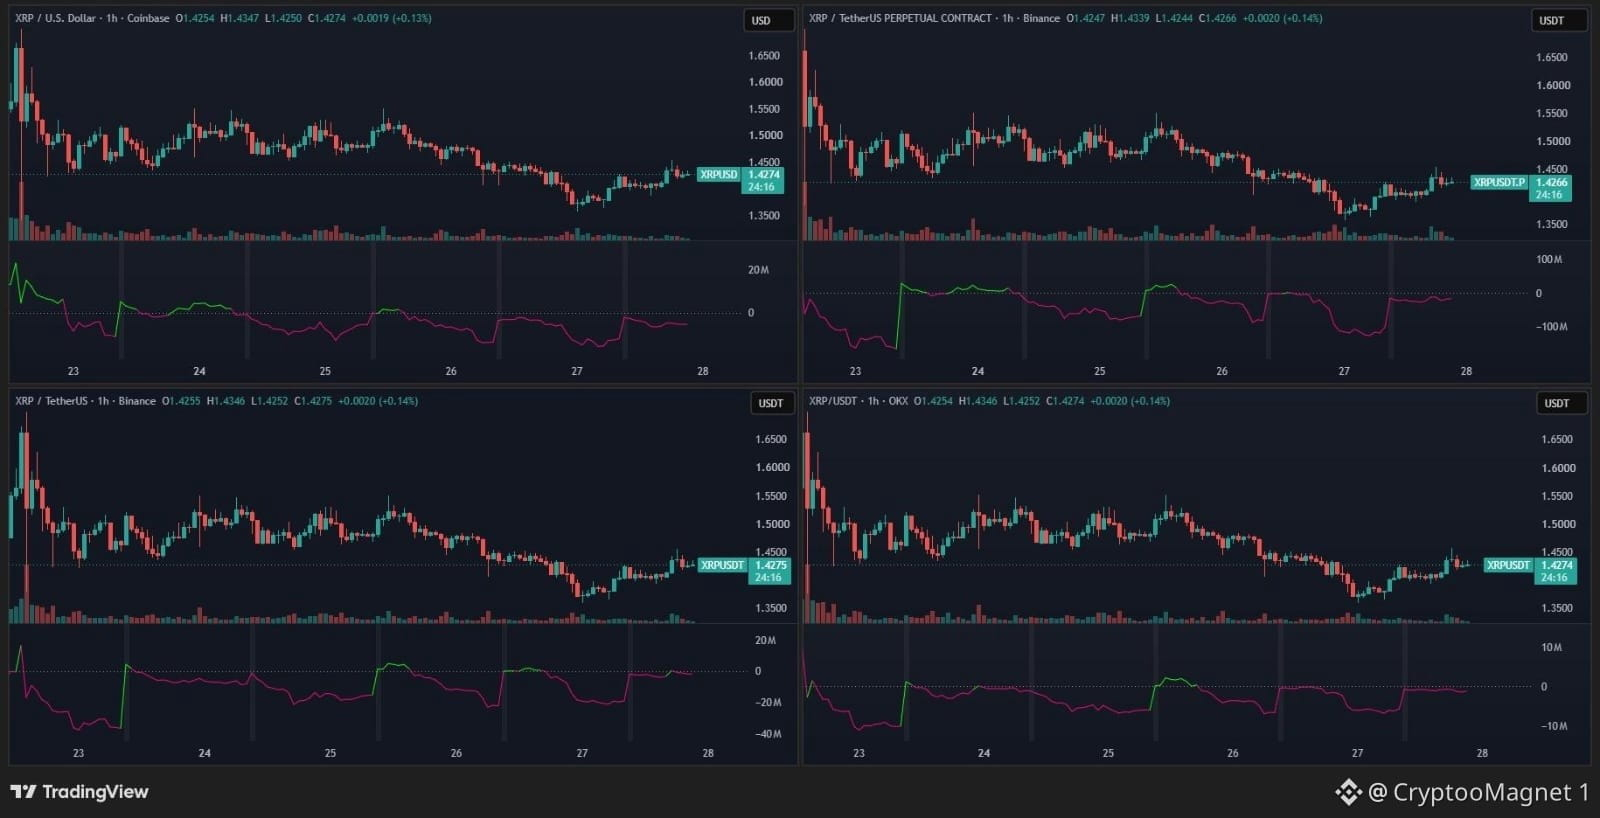The height and width of the screenshot is (818, 1600).
Task: Click date 23 on Binance spot time axis
Action: [78, 753]
